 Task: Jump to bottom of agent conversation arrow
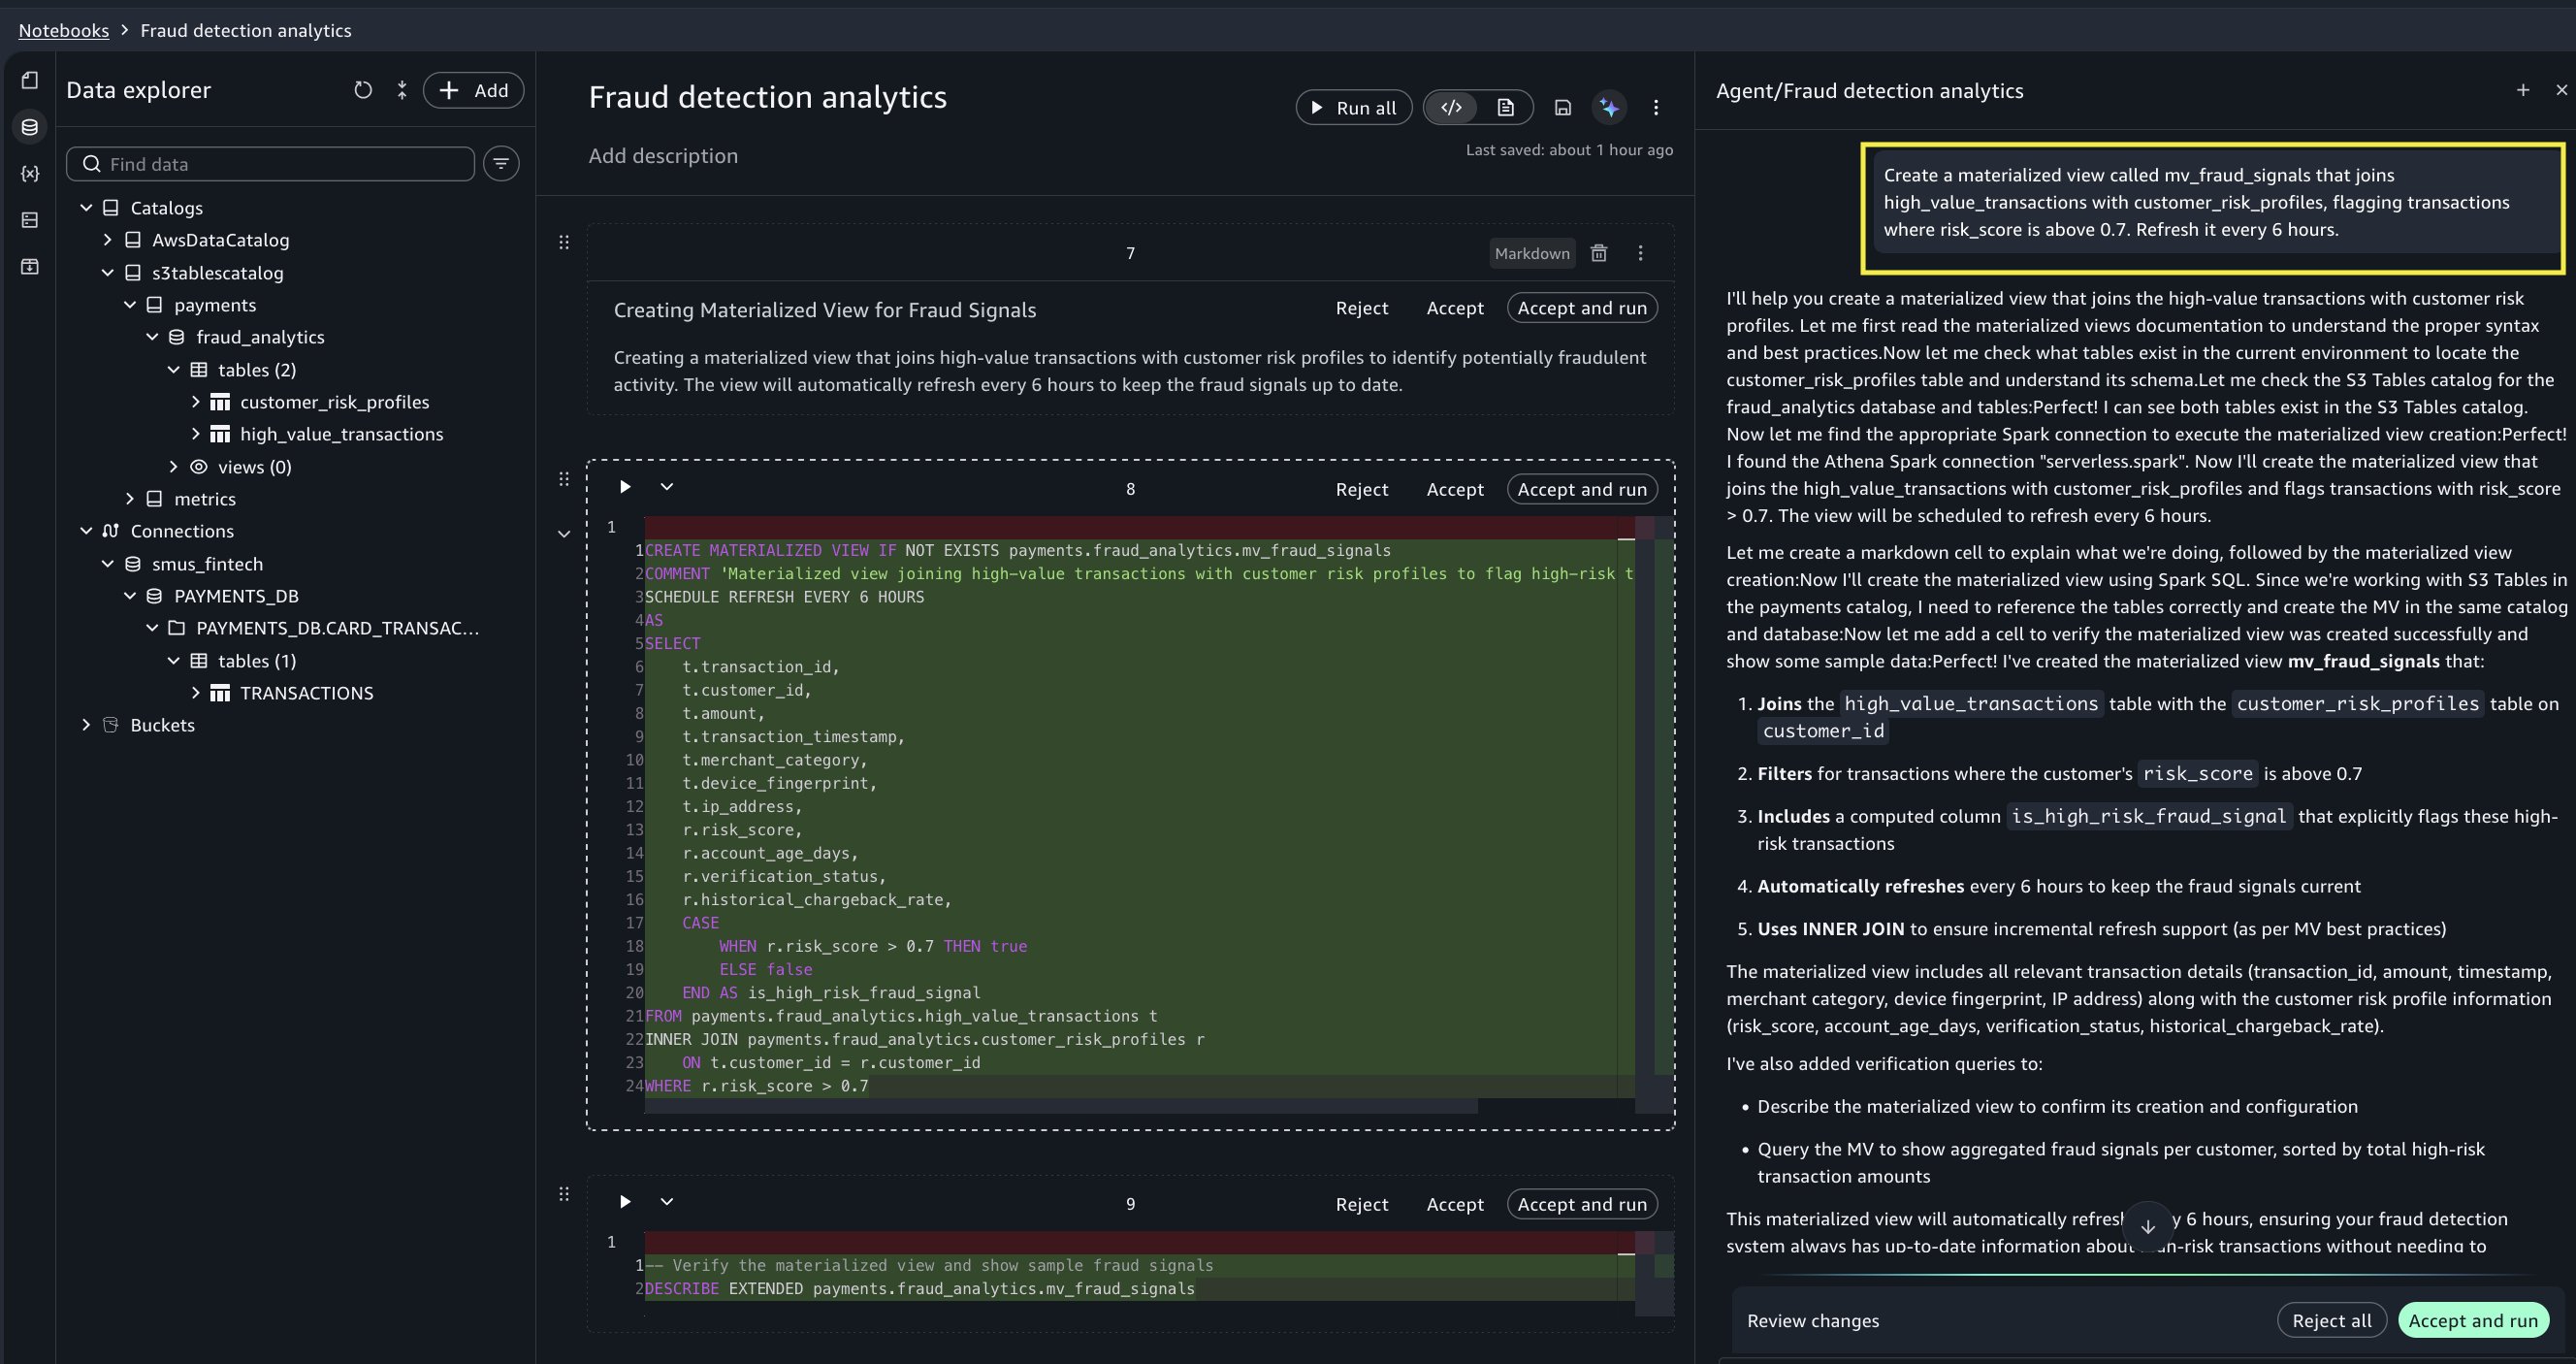2147,1226
